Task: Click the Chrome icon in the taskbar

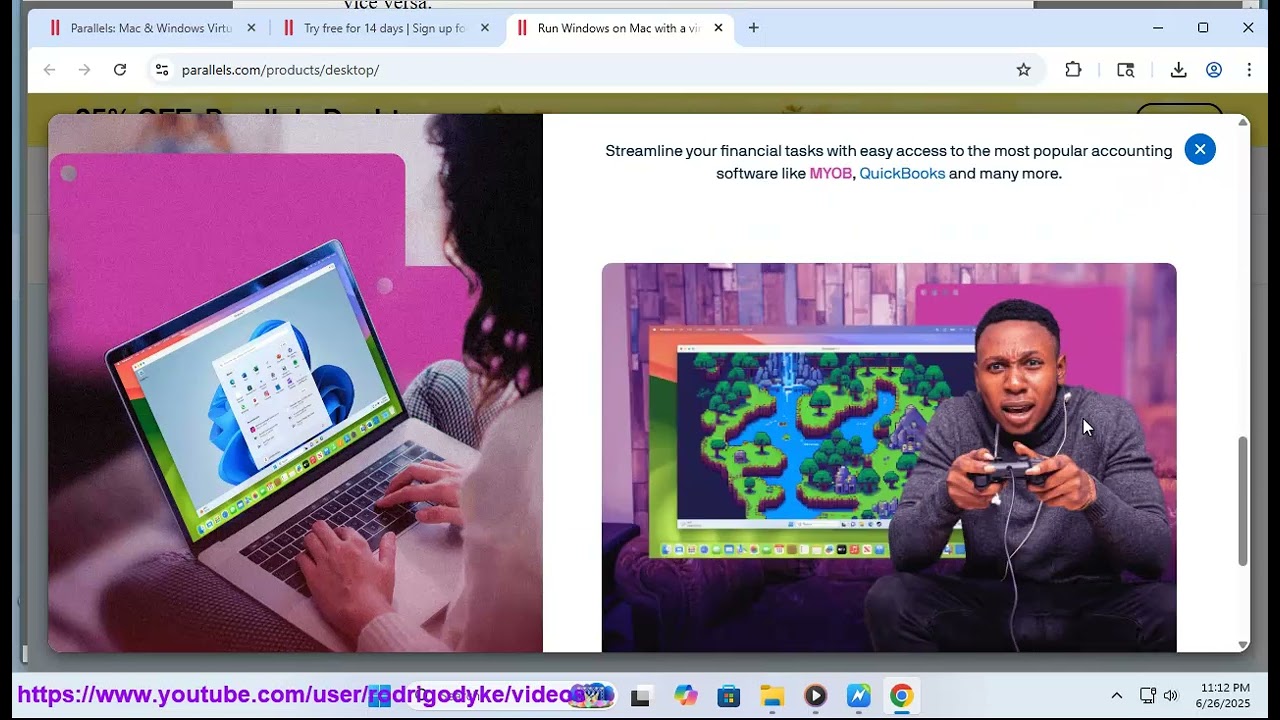Action: pyautogui.click(x=901, y=696)
